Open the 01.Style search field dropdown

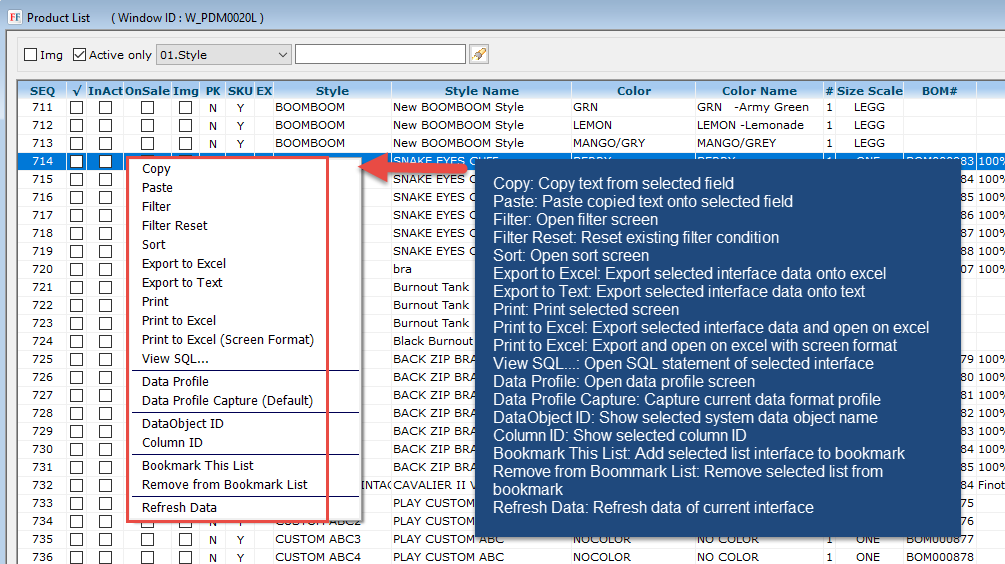pyautogui.click(x=282, y=54)
